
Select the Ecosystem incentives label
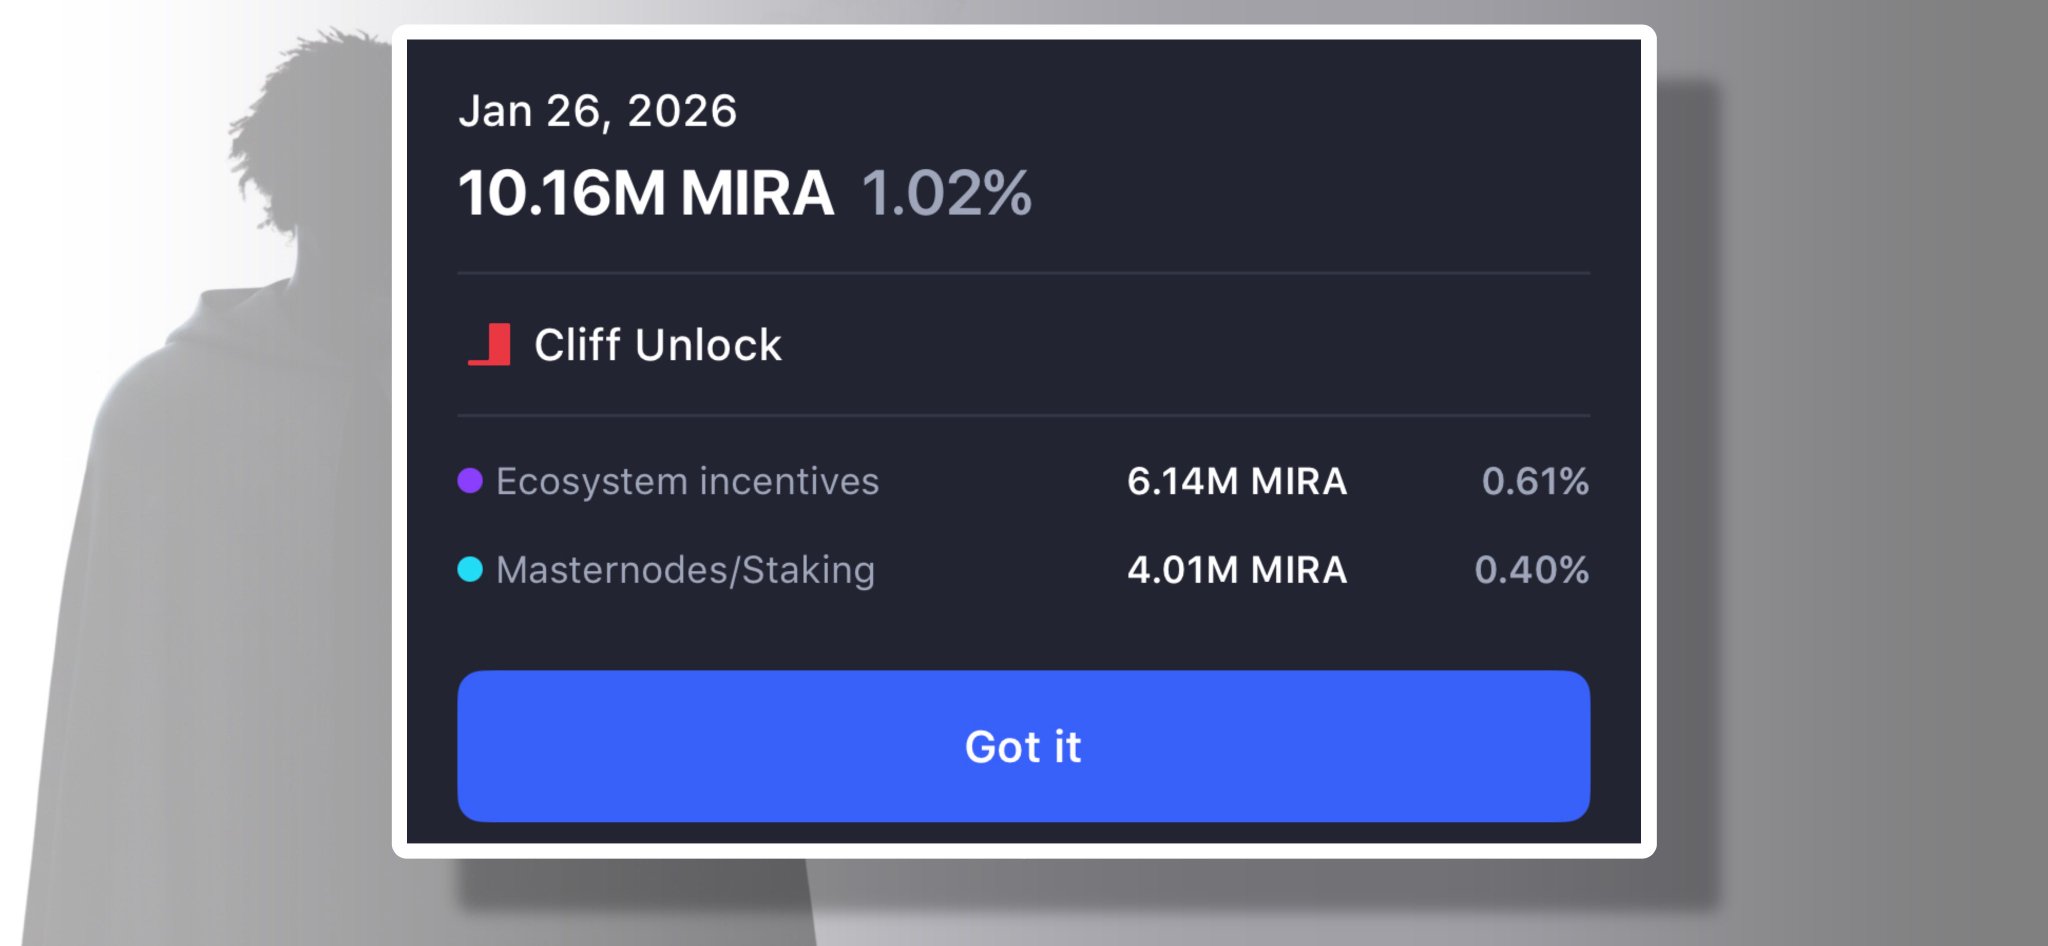pyautogui.click(x=687, y=481)
